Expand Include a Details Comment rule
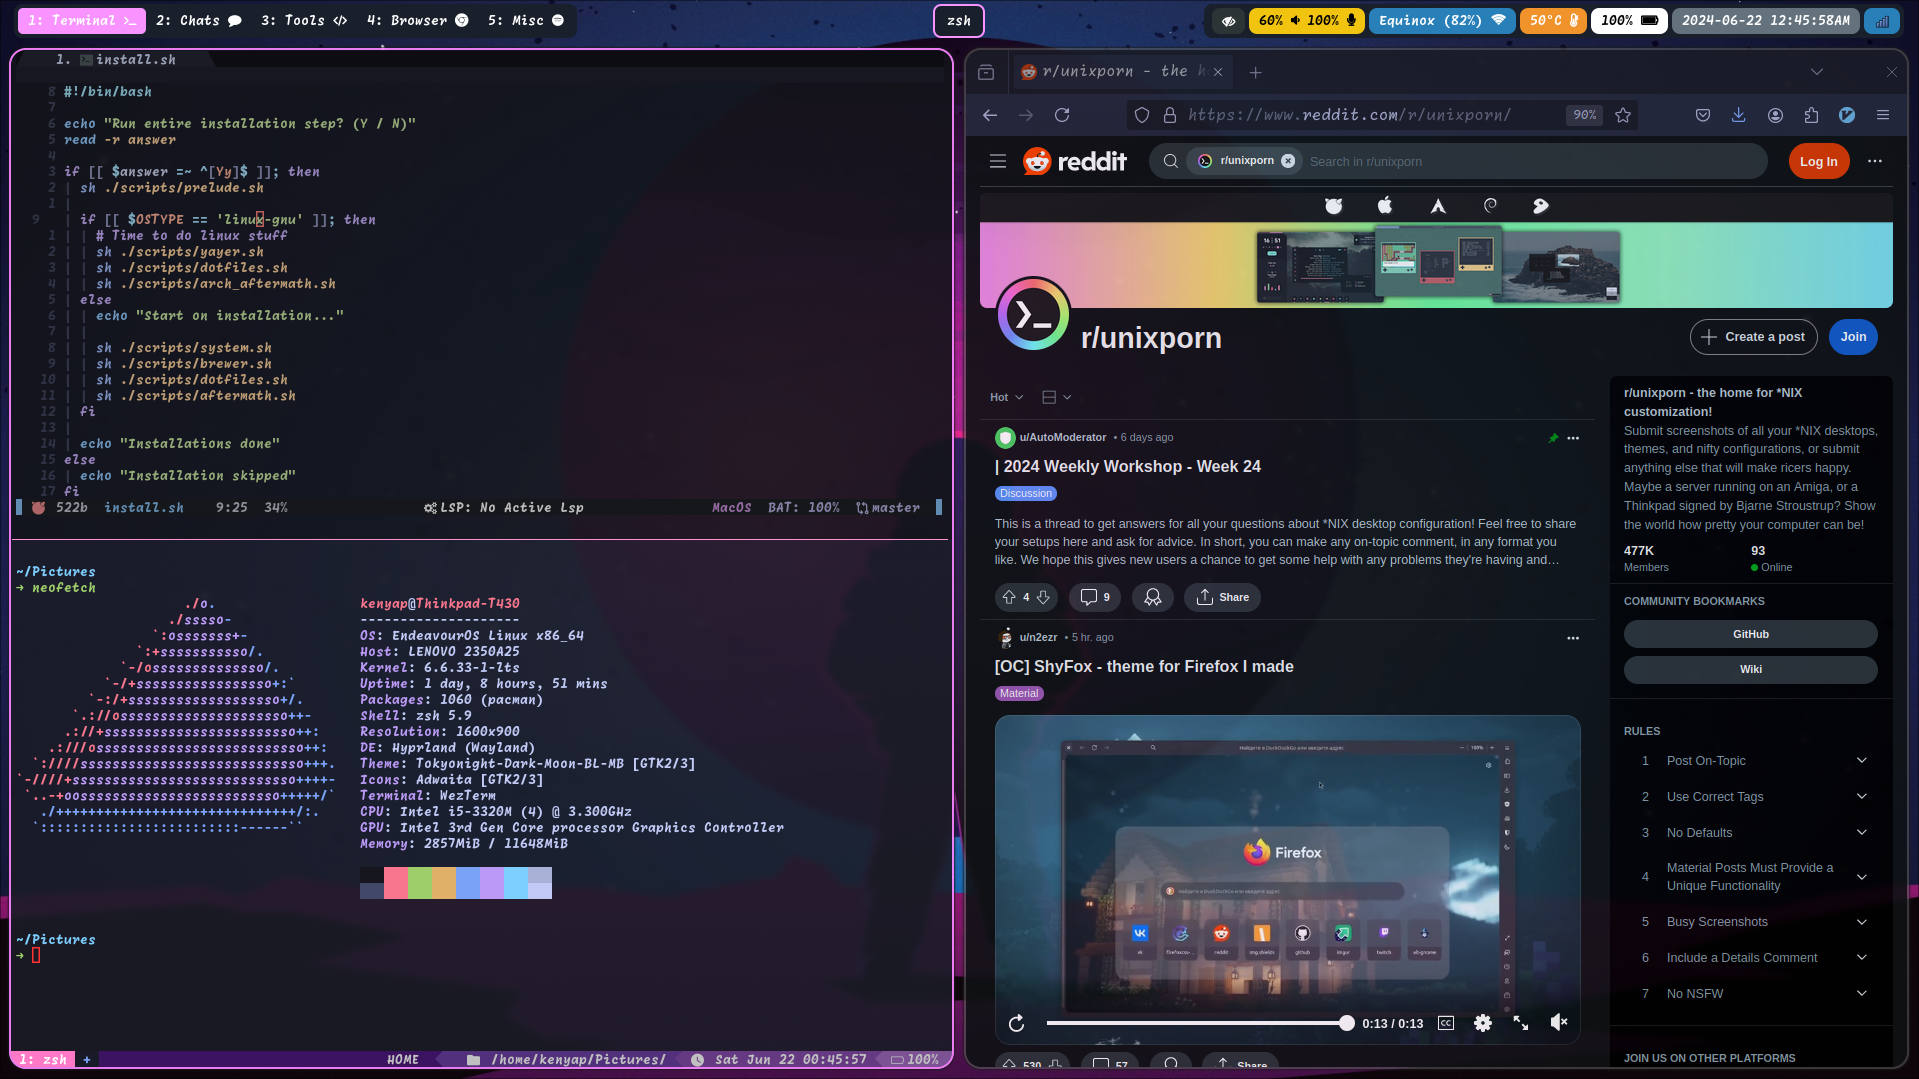 (x=1862, y=957)
